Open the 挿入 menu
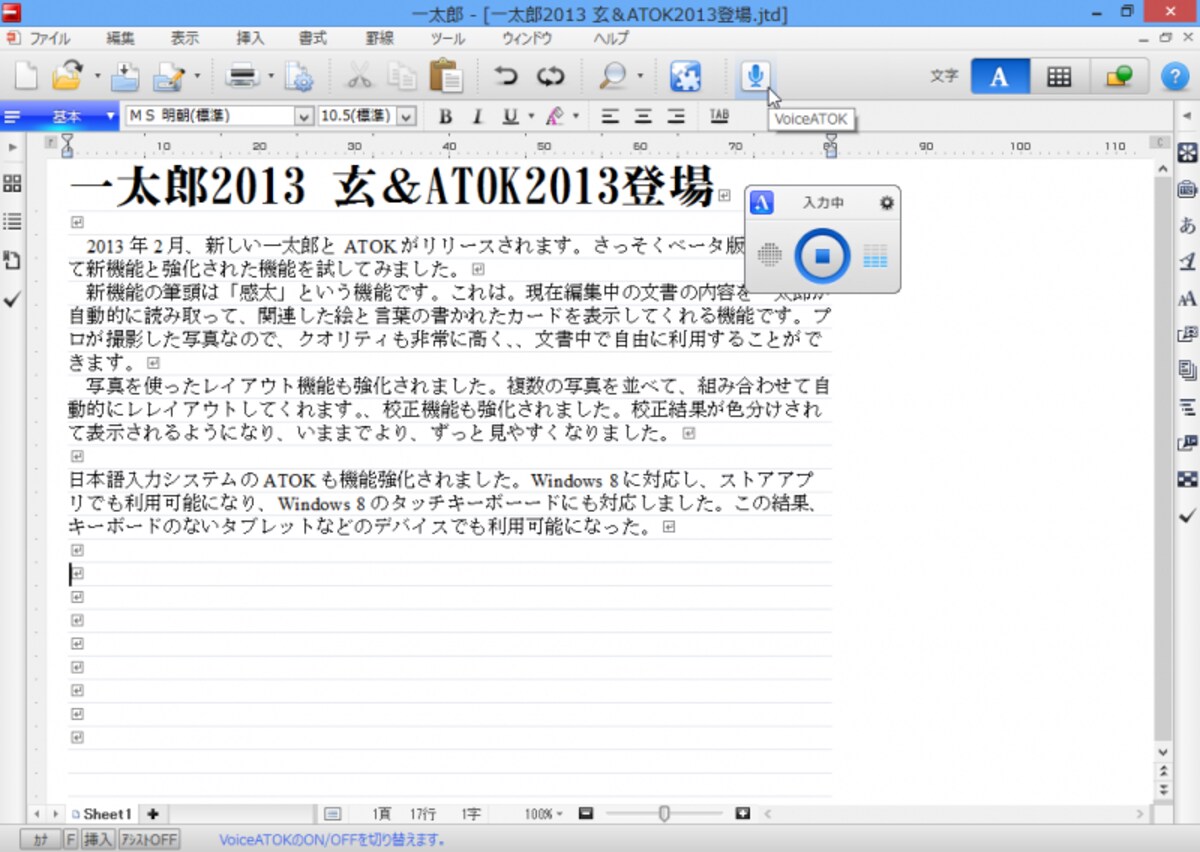The height and width of the screenshot is (852, 1200). (x=250, y=38)
